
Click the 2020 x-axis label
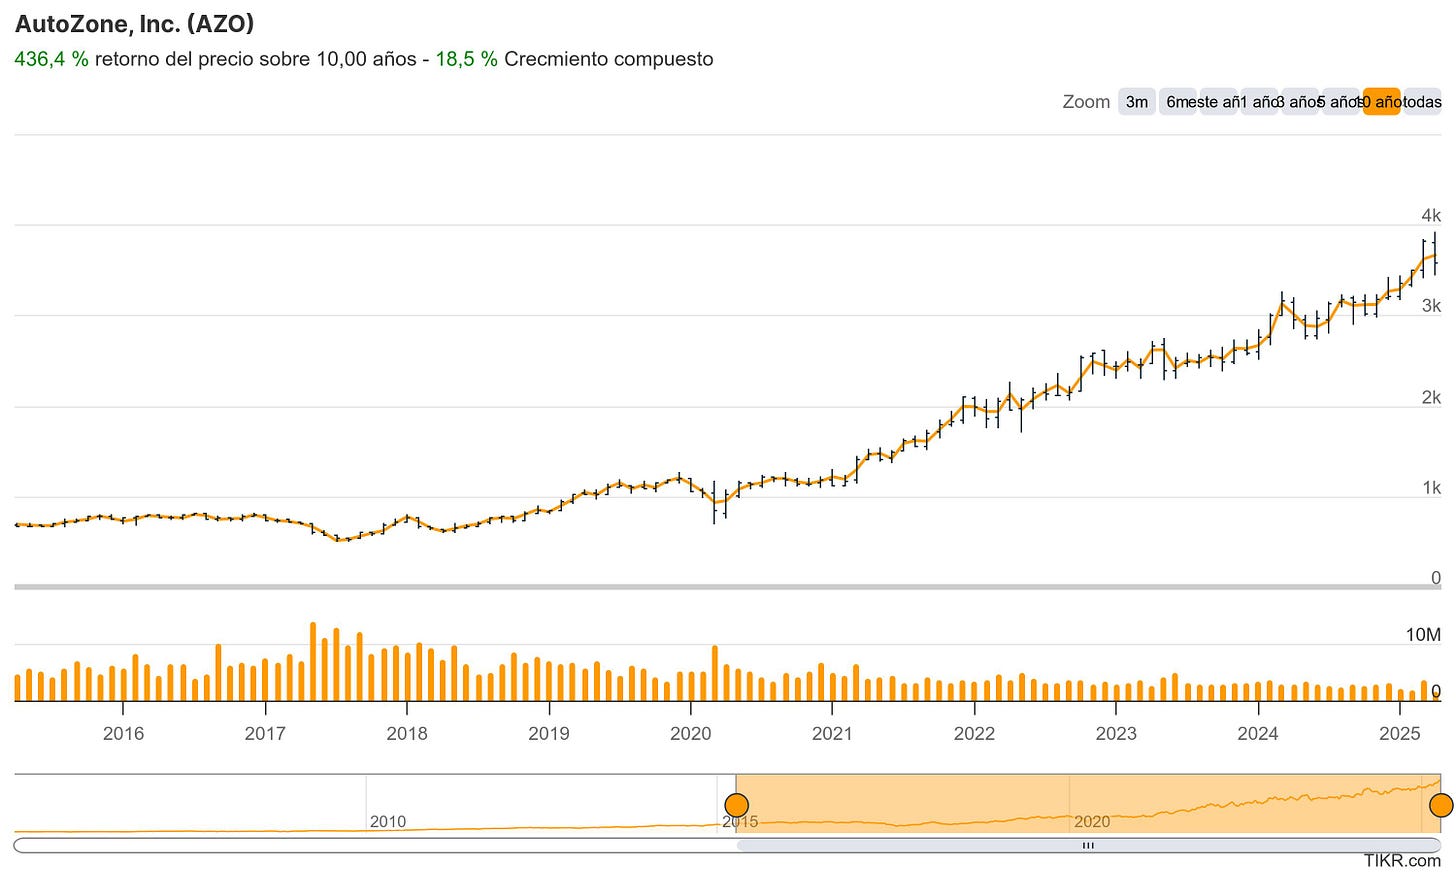pyautogui.click(x=690, y=733)
